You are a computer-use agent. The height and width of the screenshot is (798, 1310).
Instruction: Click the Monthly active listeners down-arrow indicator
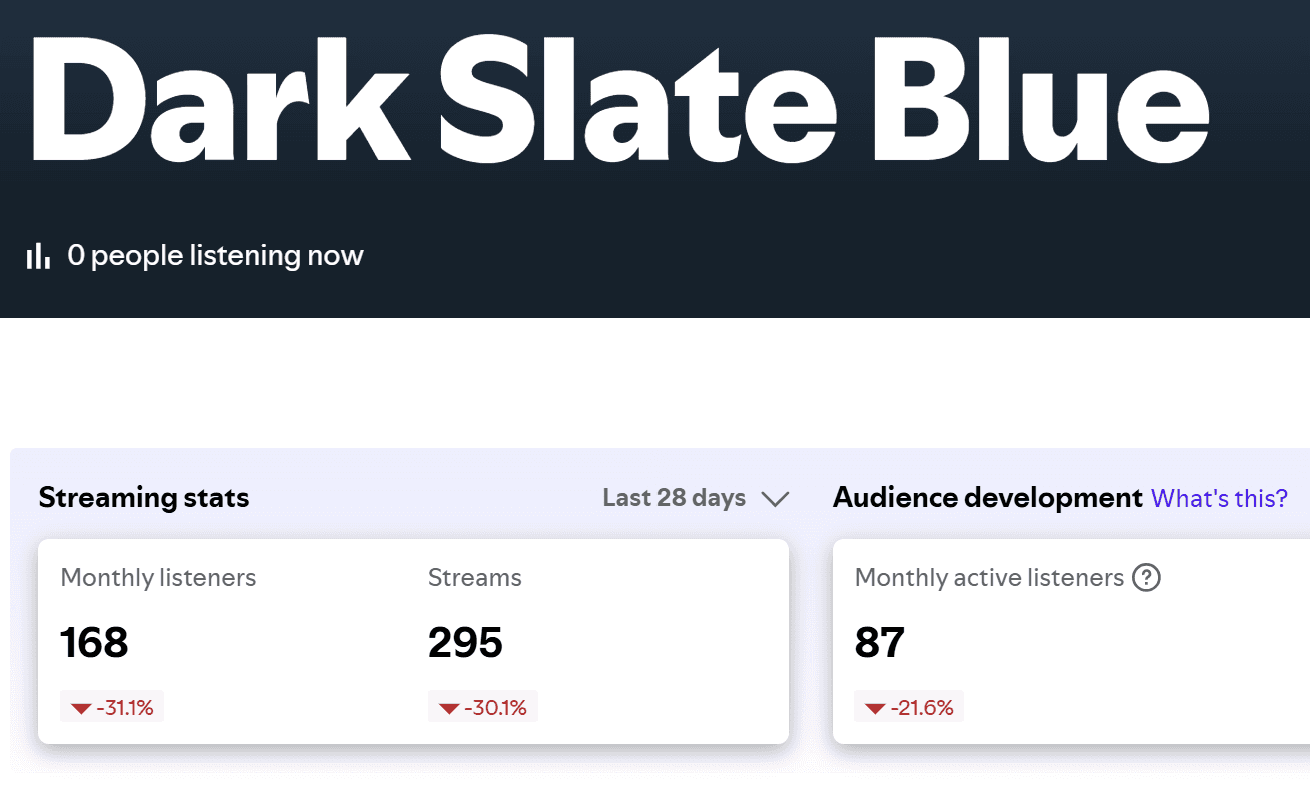875,709
